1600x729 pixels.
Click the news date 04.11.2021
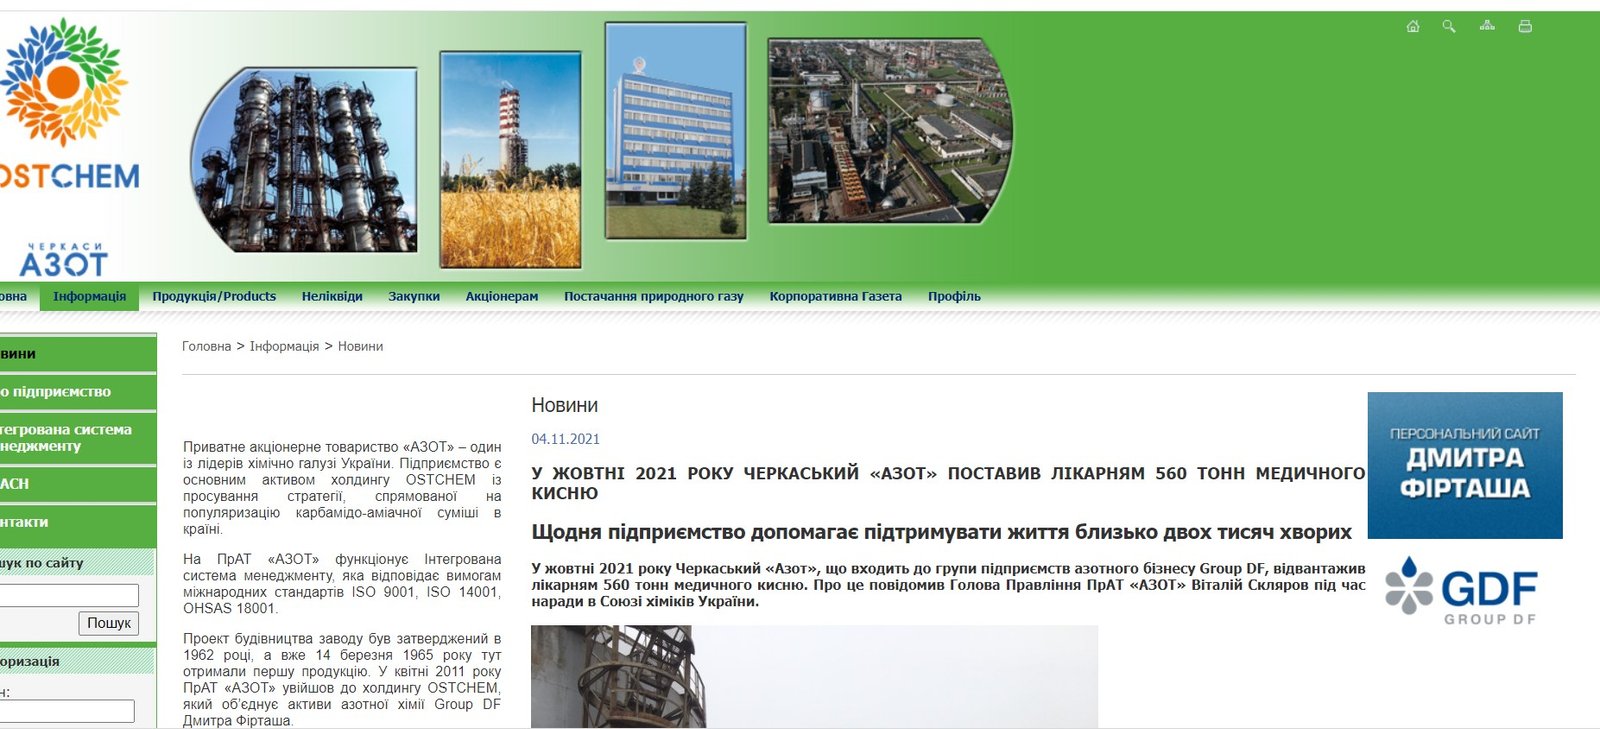click(x=566, y=439)
